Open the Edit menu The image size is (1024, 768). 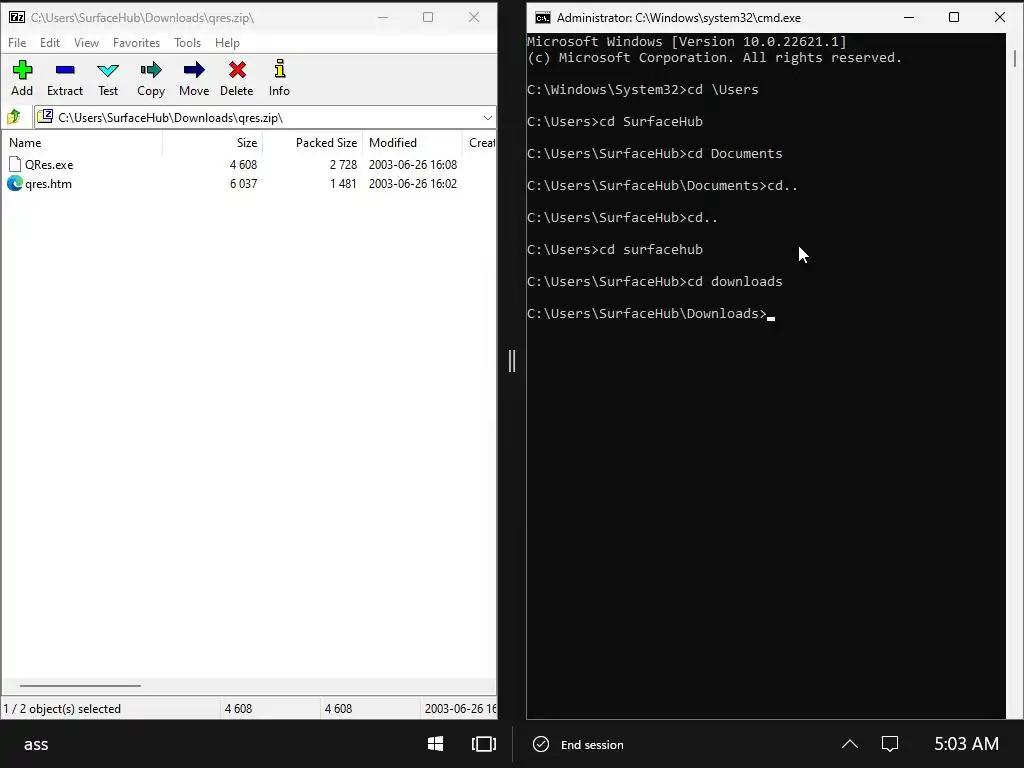pos(50,42)
